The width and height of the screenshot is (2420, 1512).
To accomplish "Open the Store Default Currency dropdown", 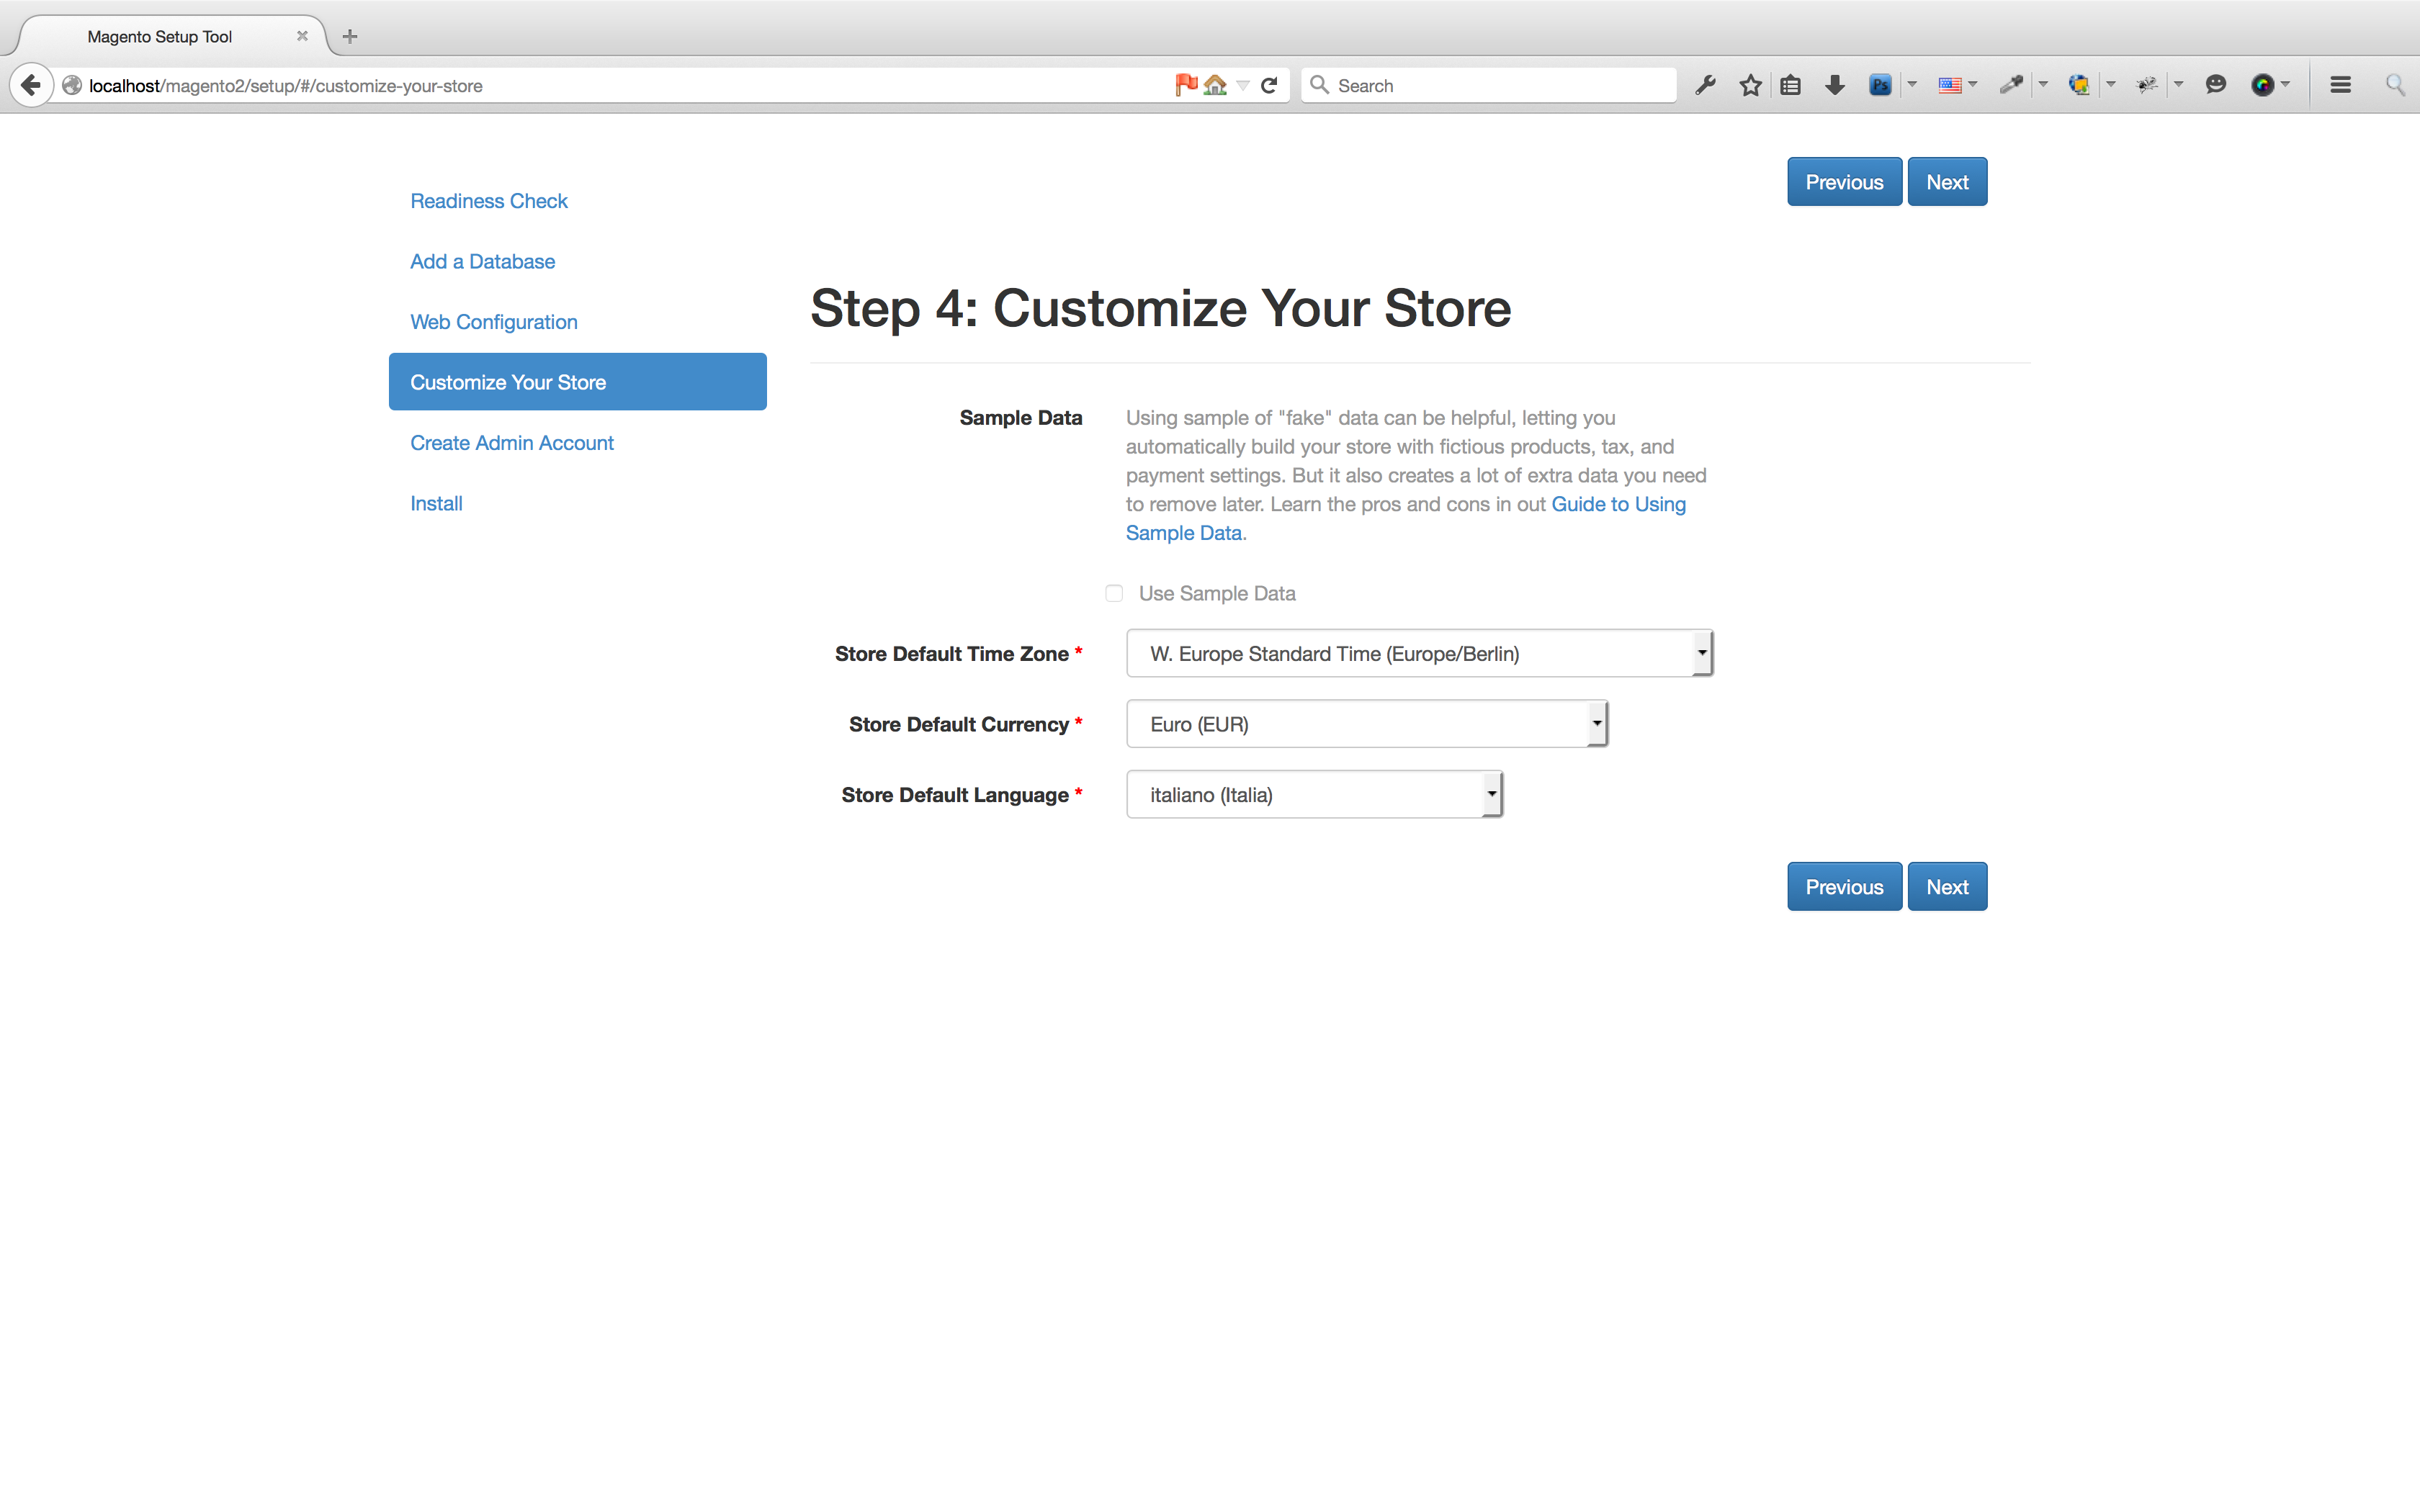I will (1366, 724).
